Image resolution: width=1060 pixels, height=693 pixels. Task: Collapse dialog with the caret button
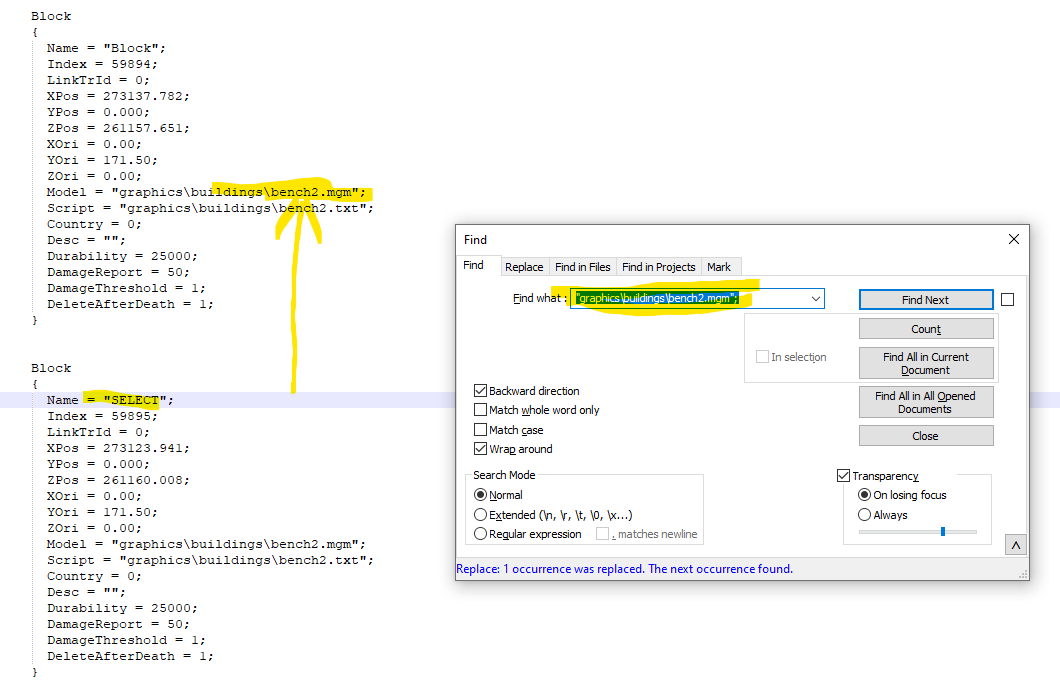click(x=1015, y=545)
